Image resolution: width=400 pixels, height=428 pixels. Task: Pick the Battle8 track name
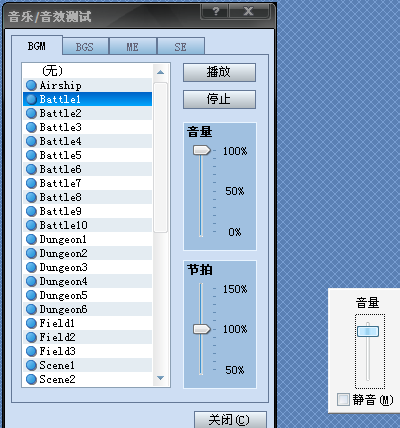[60, 197]
